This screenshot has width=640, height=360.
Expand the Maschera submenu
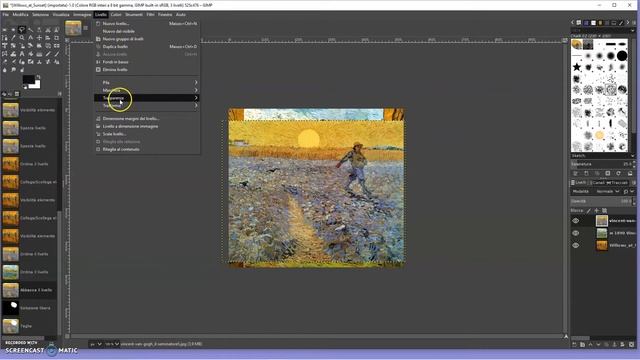click(147, 90)
